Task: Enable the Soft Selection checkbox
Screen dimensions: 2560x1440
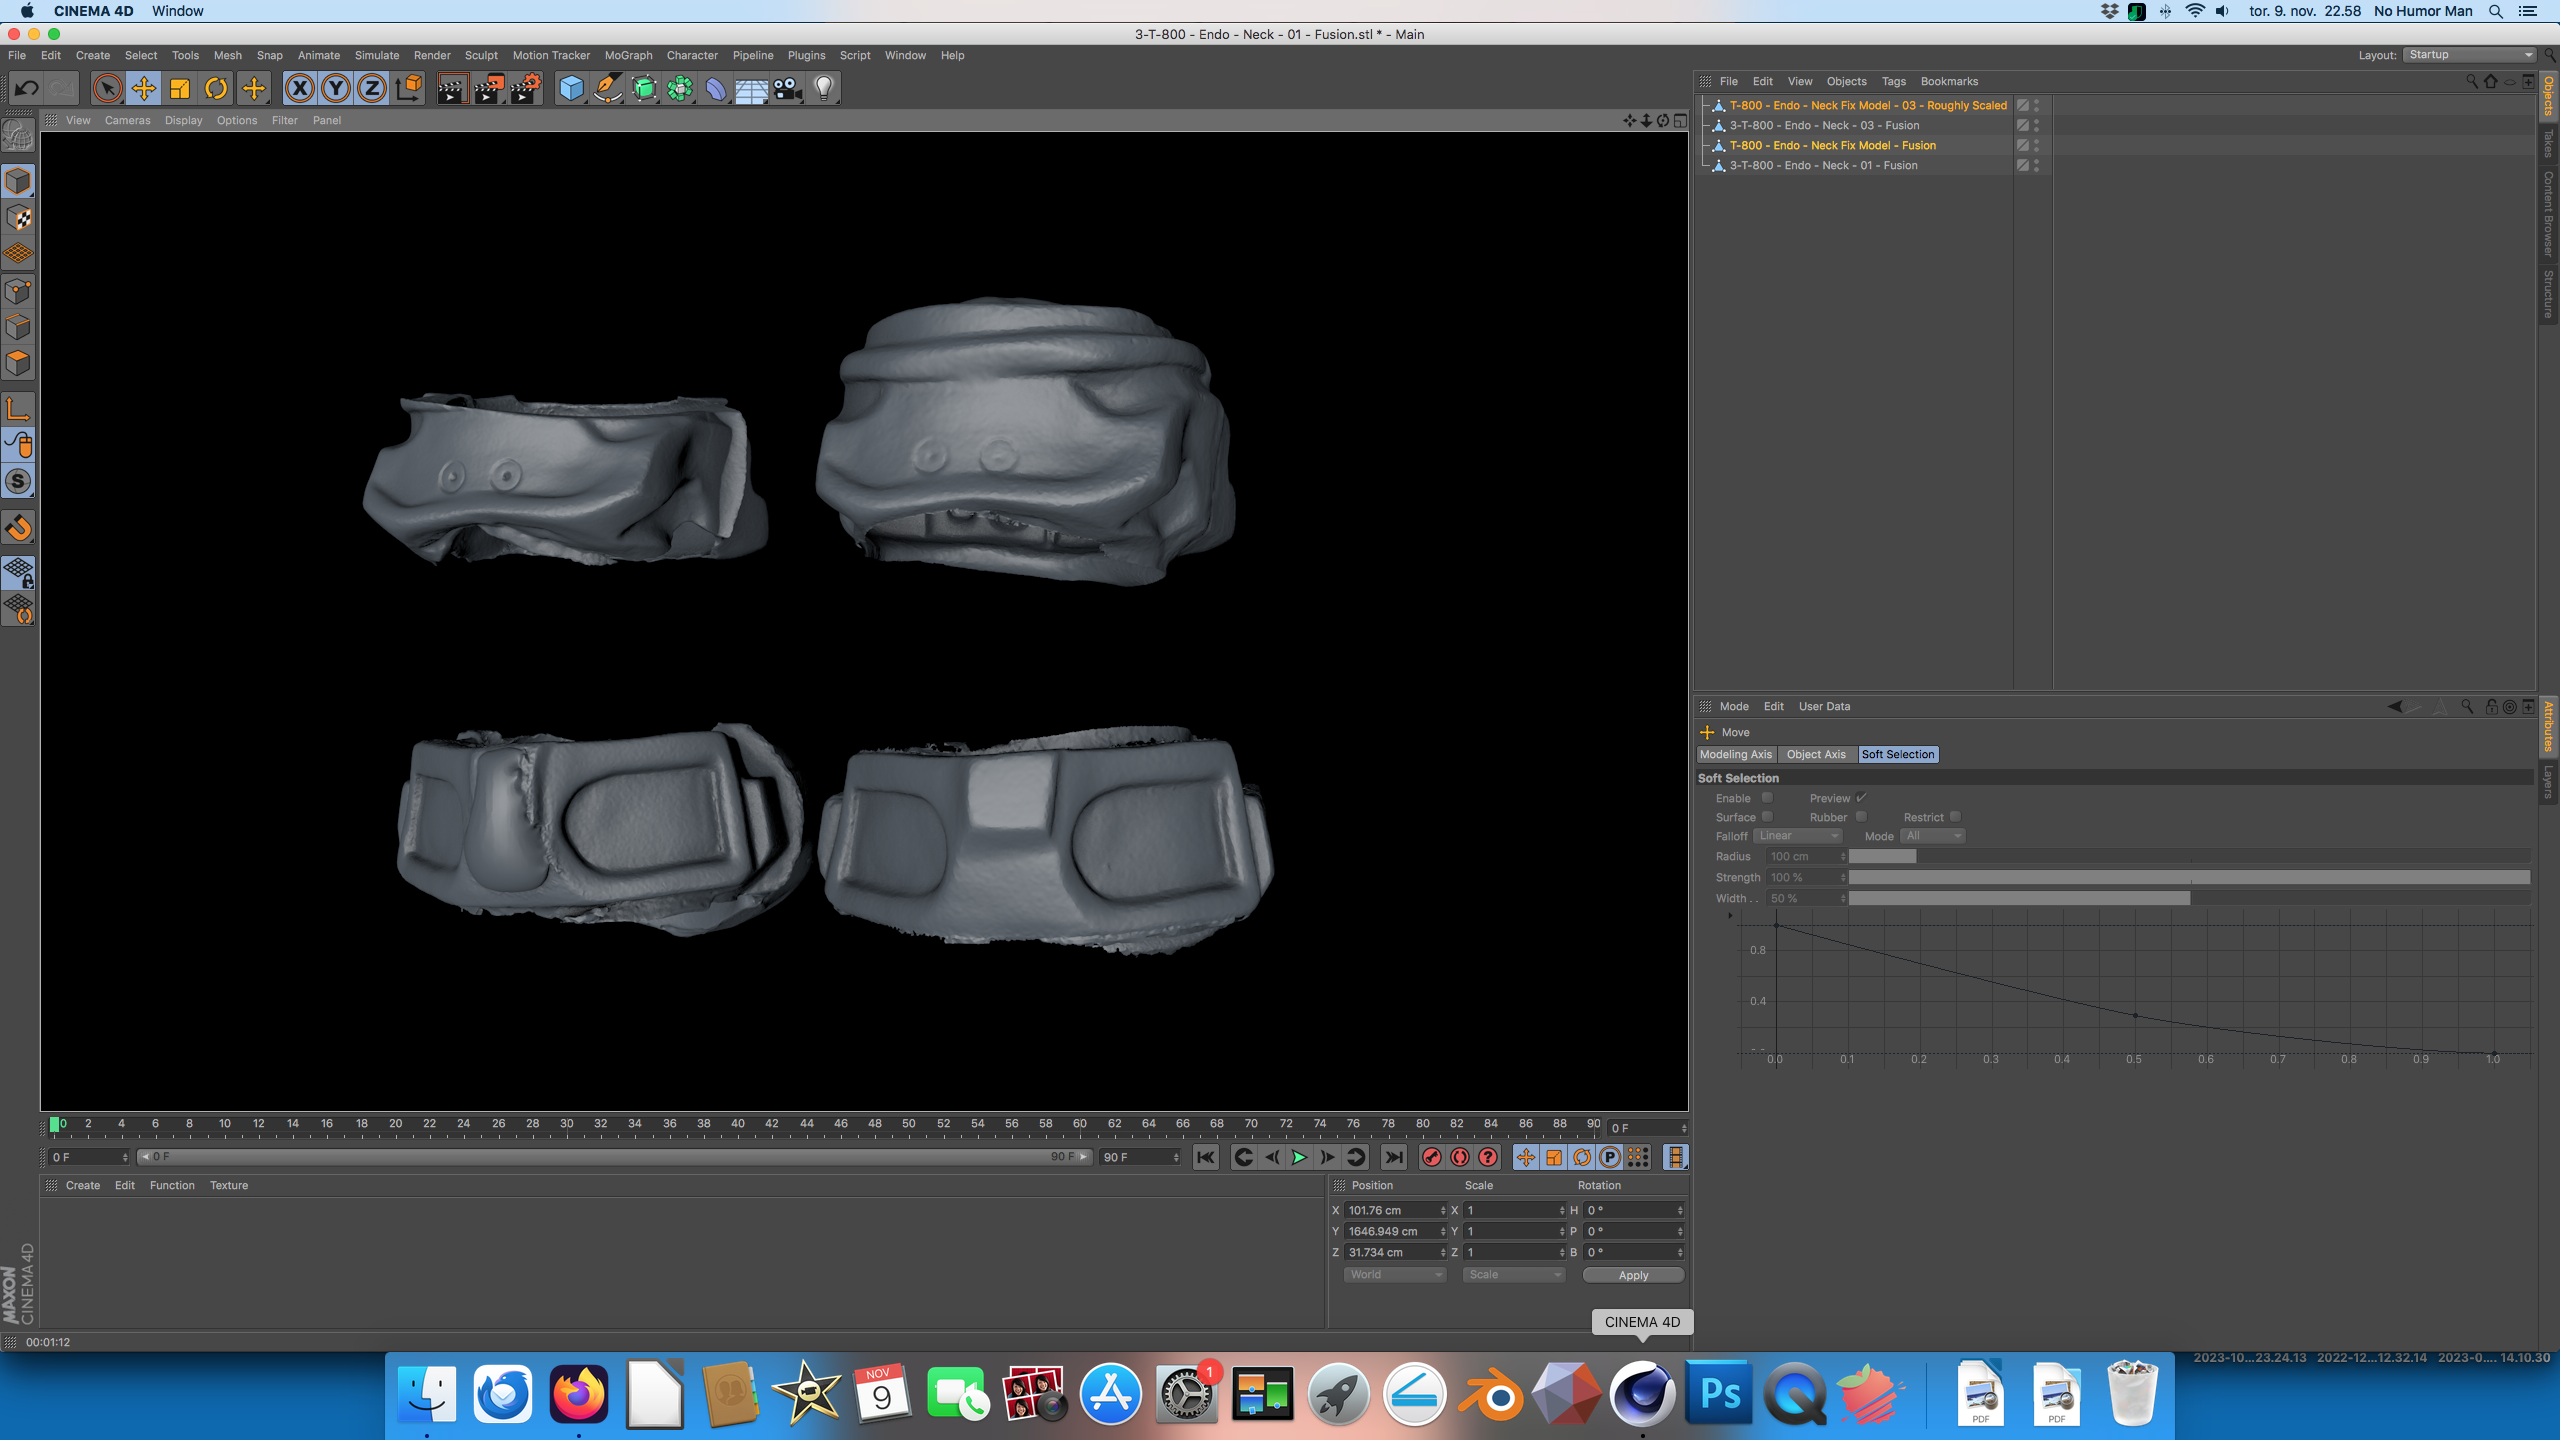Action: [x=1767, y=798]
